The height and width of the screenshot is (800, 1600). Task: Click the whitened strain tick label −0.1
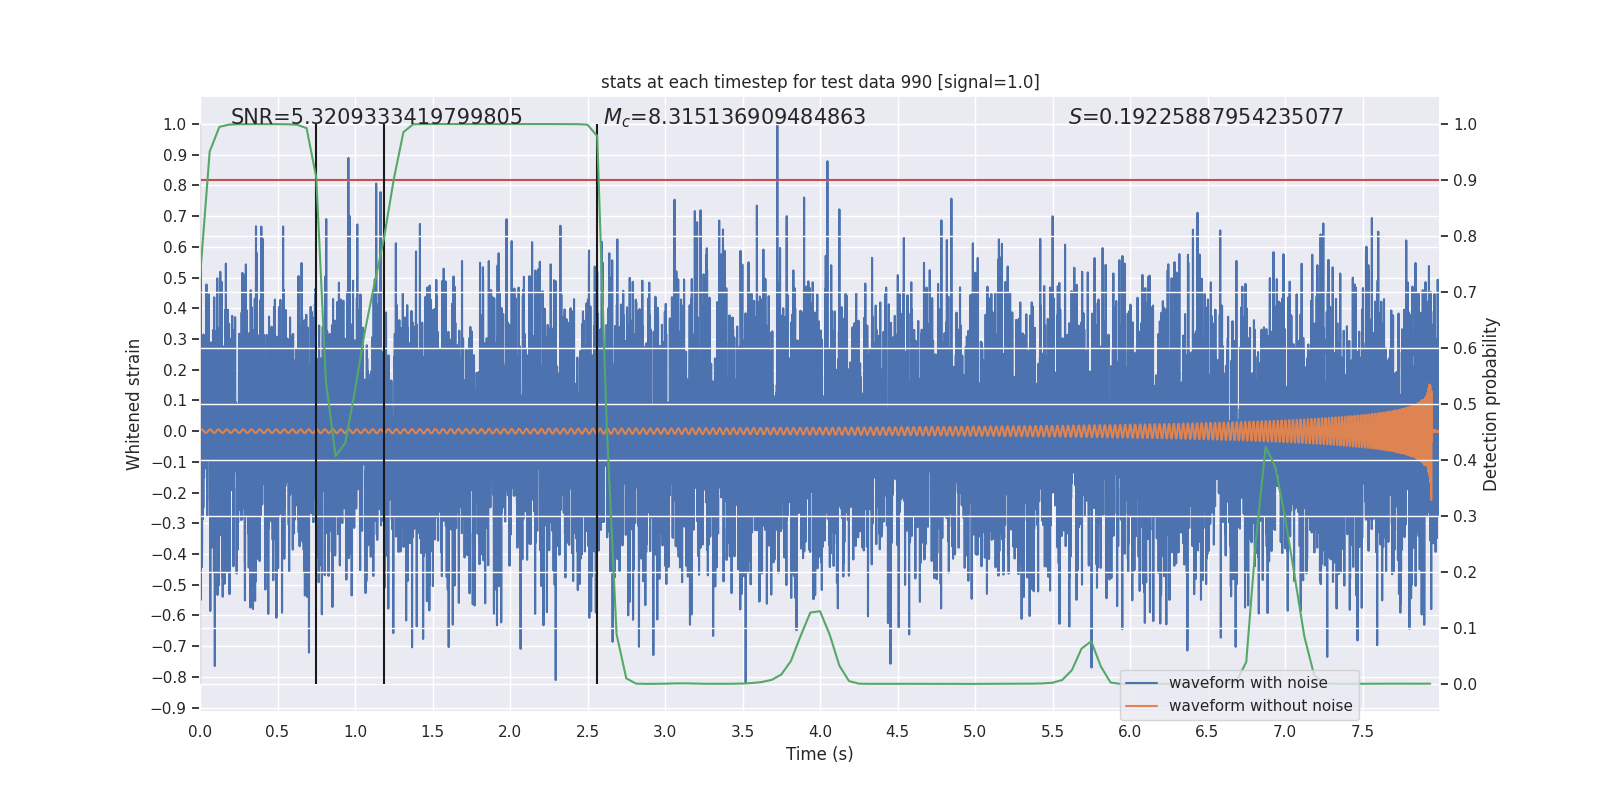pos(169,462)
